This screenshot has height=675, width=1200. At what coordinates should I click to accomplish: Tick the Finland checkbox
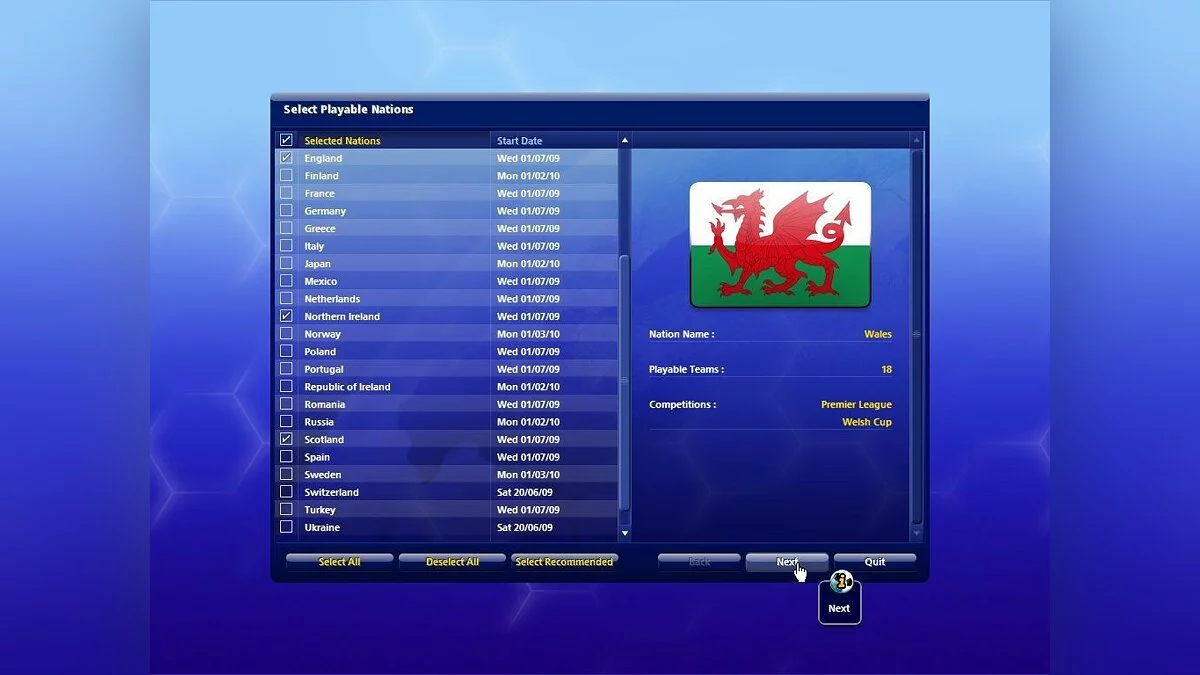(x=286, y=175)
